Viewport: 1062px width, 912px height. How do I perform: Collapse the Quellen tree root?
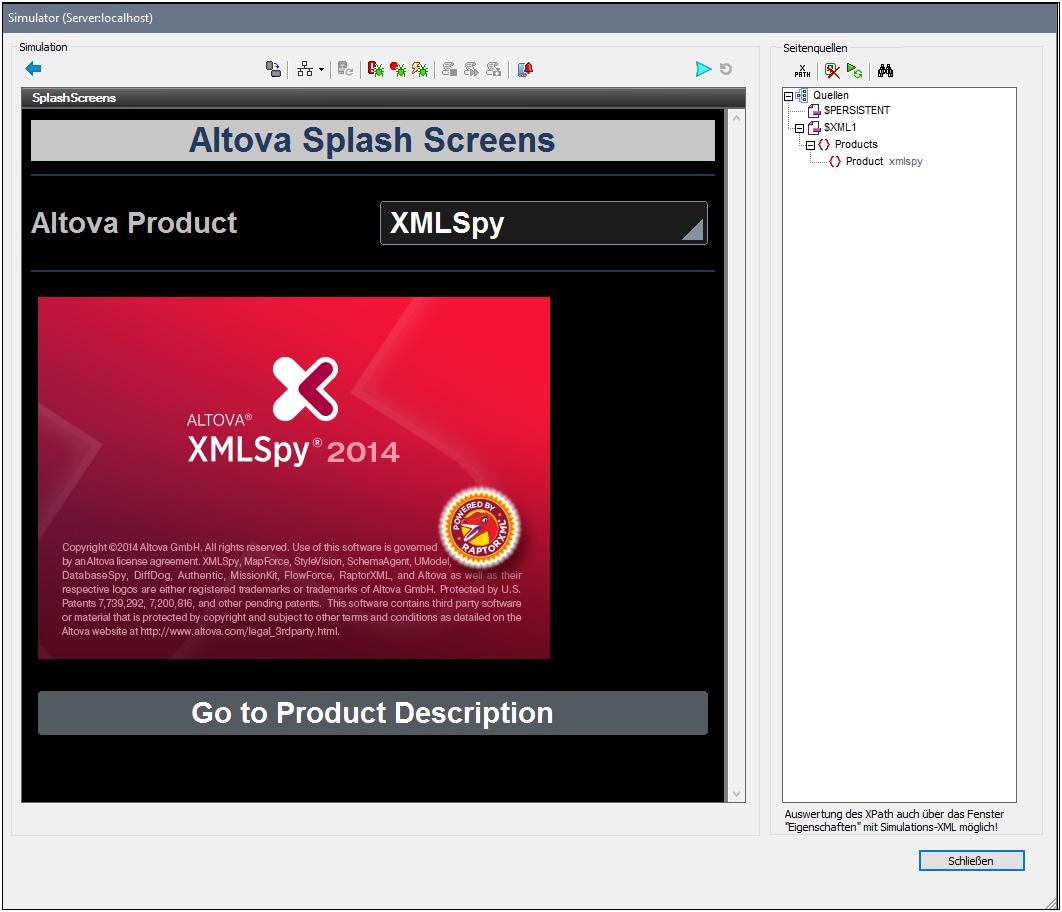[x=788, y=96]
